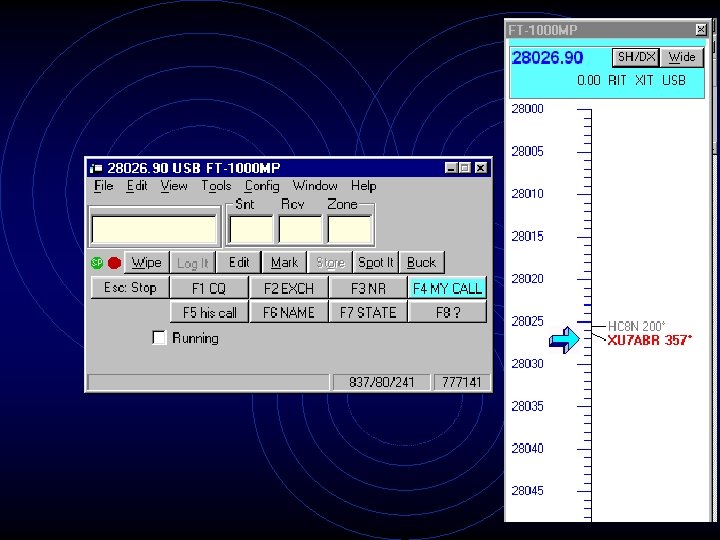Open the File menu
This screenshot has width=720, height=540.
pyautogui.click(x=103, y=186)
